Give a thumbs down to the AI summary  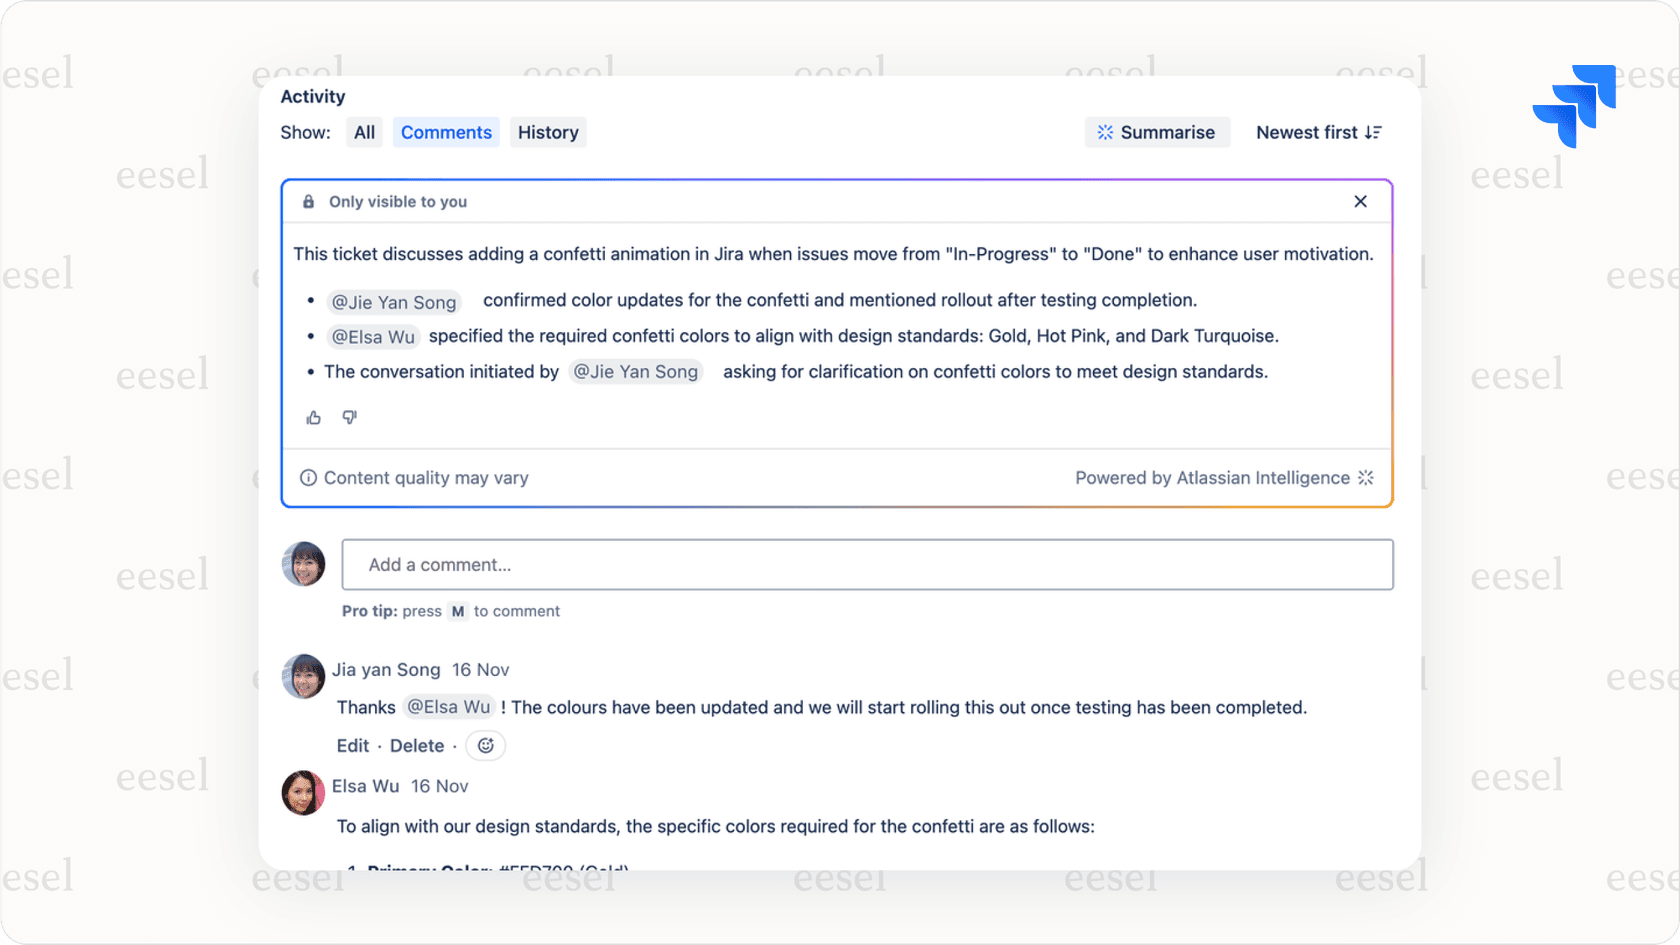coord(349,417)
